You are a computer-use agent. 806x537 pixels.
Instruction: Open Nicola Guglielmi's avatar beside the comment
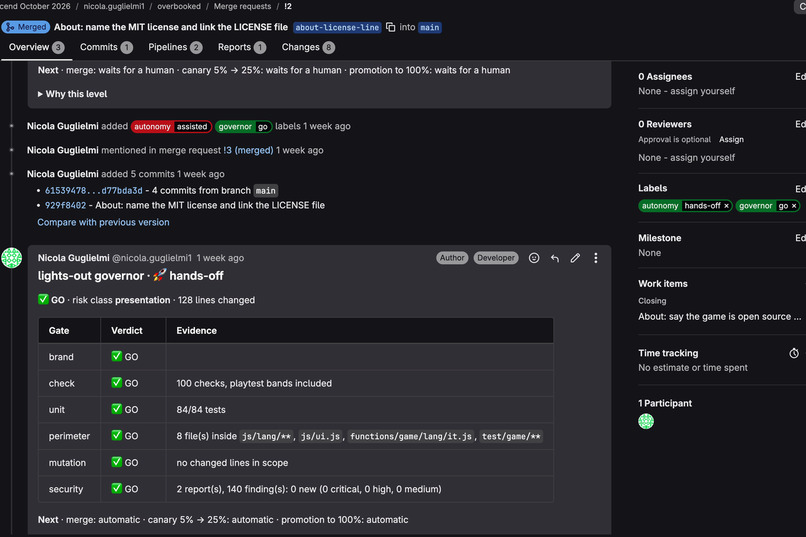click(x=11, y=258)
